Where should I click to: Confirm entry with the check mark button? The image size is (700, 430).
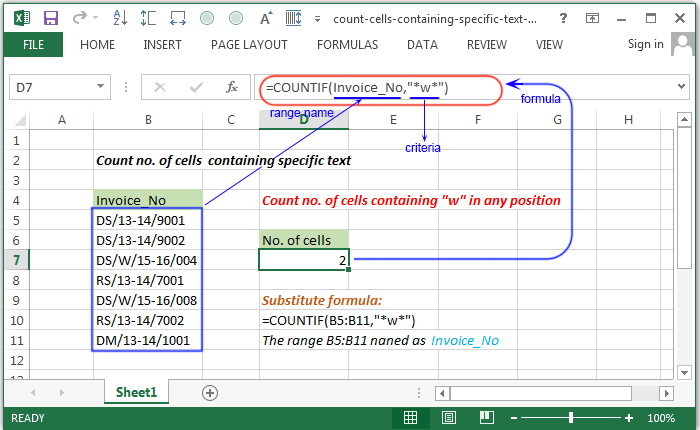tap(196, 87)
